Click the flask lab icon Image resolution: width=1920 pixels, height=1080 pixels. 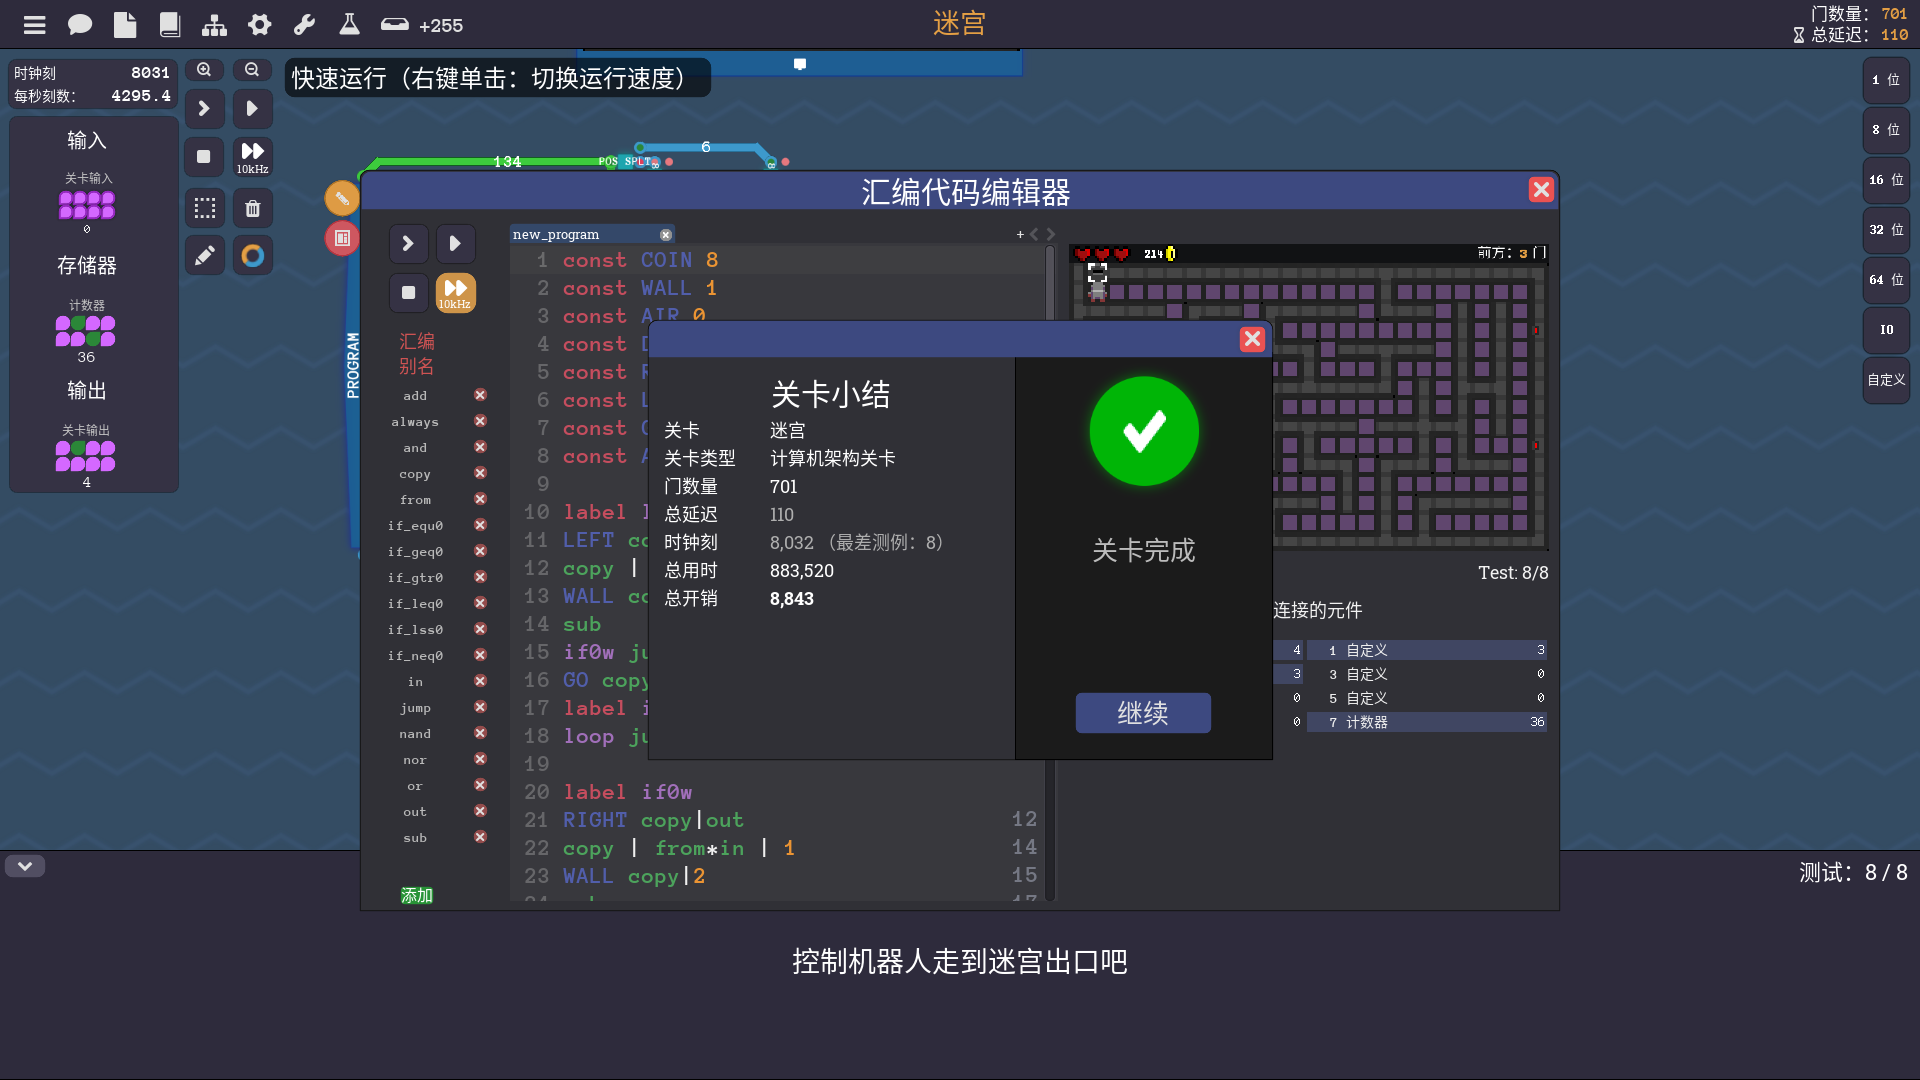[x=349, y=25]
